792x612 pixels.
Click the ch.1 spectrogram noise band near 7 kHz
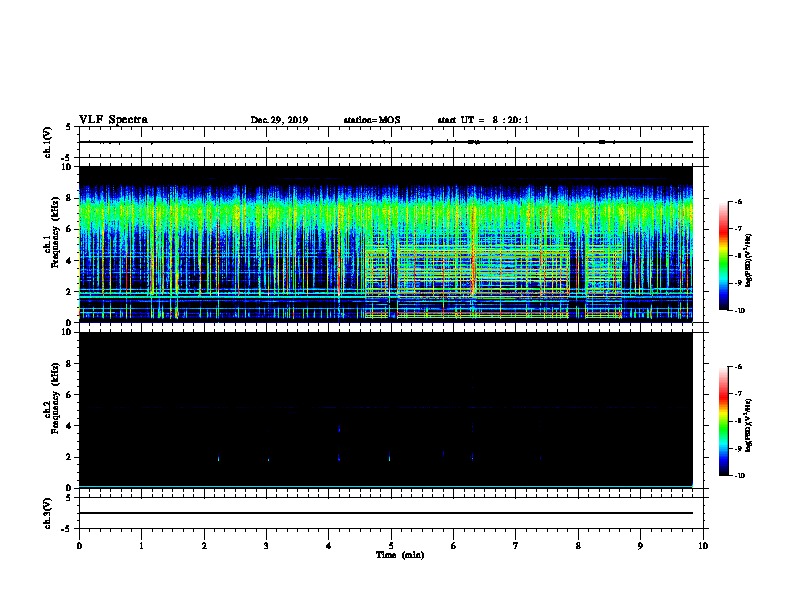(x=386, y=212)
